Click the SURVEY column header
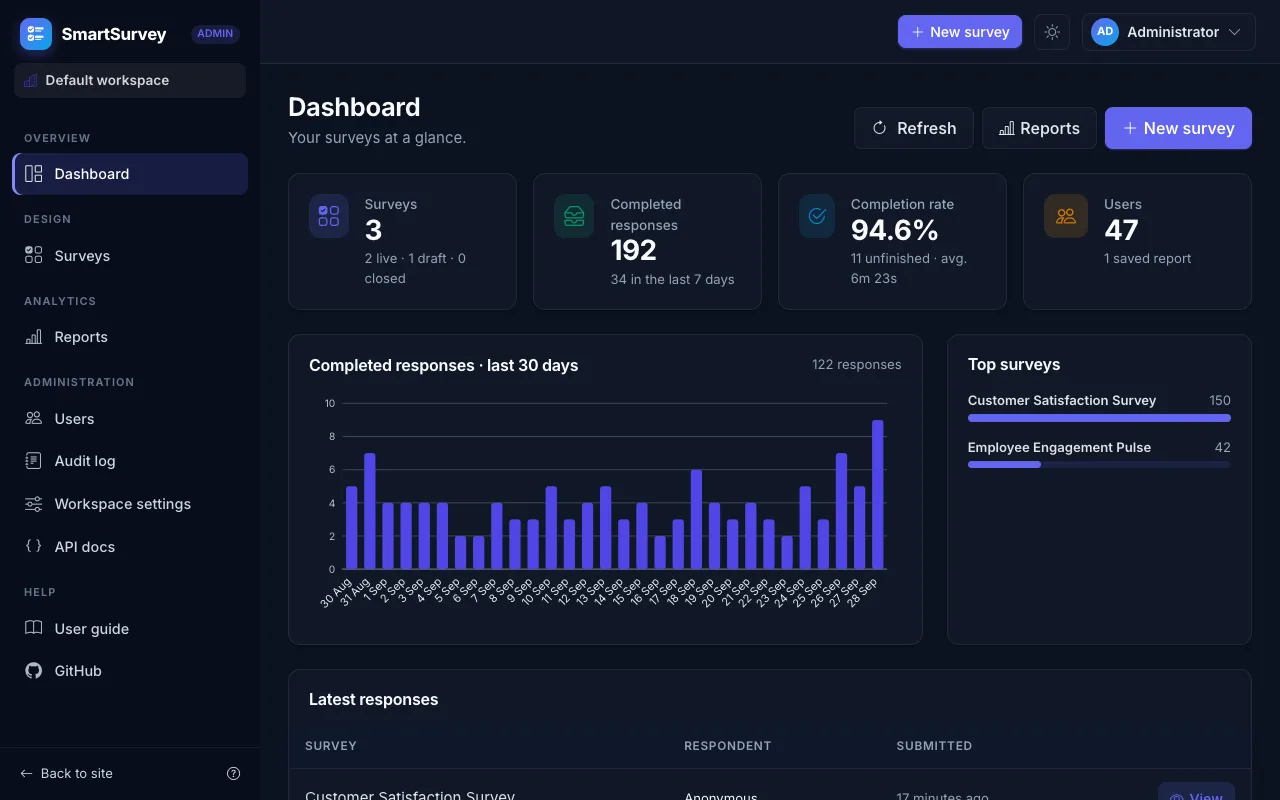 pyautogui.click(x=331, y=746)
